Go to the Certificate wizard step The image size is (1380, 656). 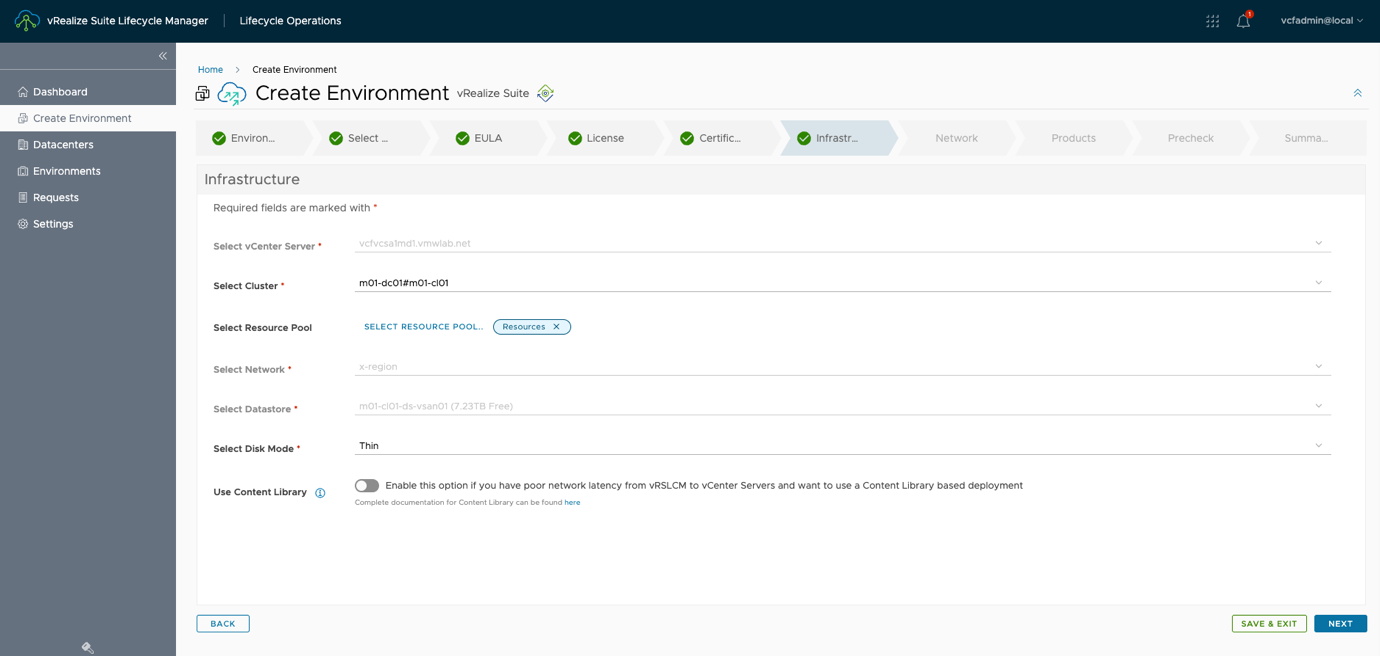(720, 138)
